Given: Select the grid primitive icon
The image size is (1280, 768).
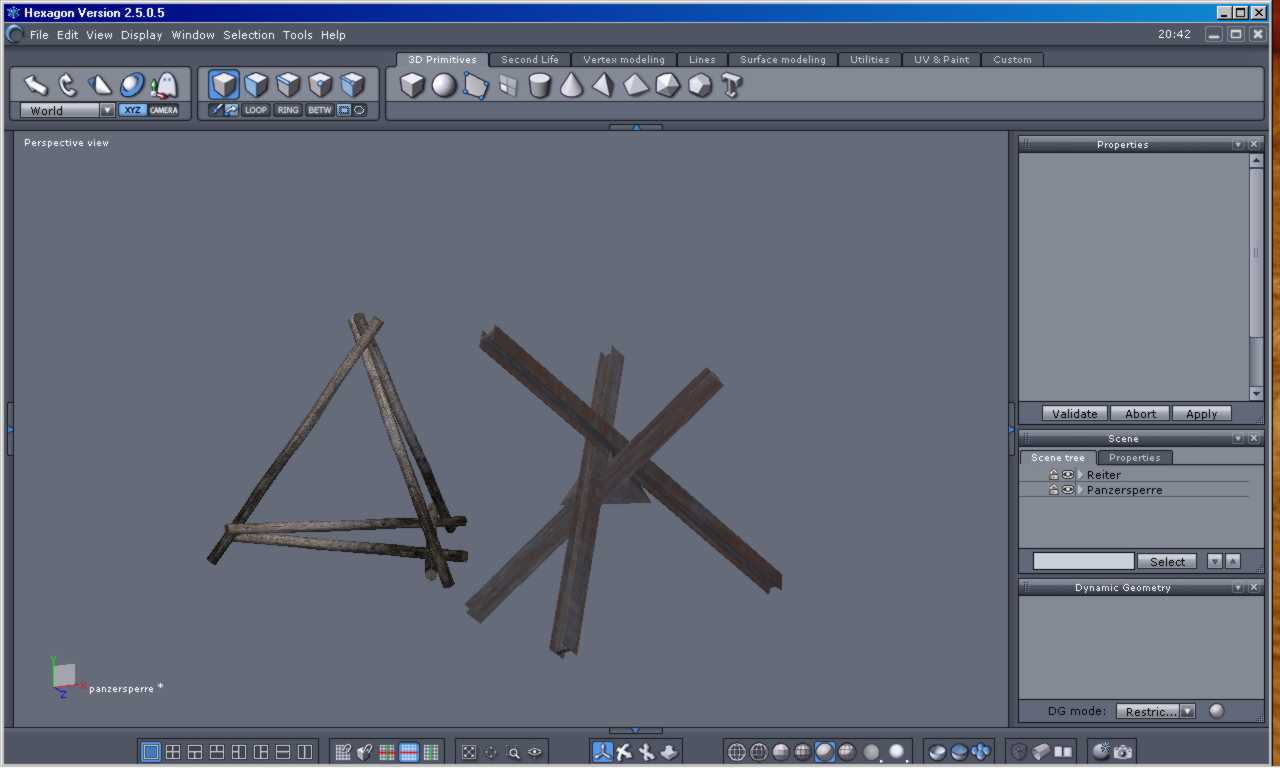Looking at the screenshot, I should click(x=508, y=86).
